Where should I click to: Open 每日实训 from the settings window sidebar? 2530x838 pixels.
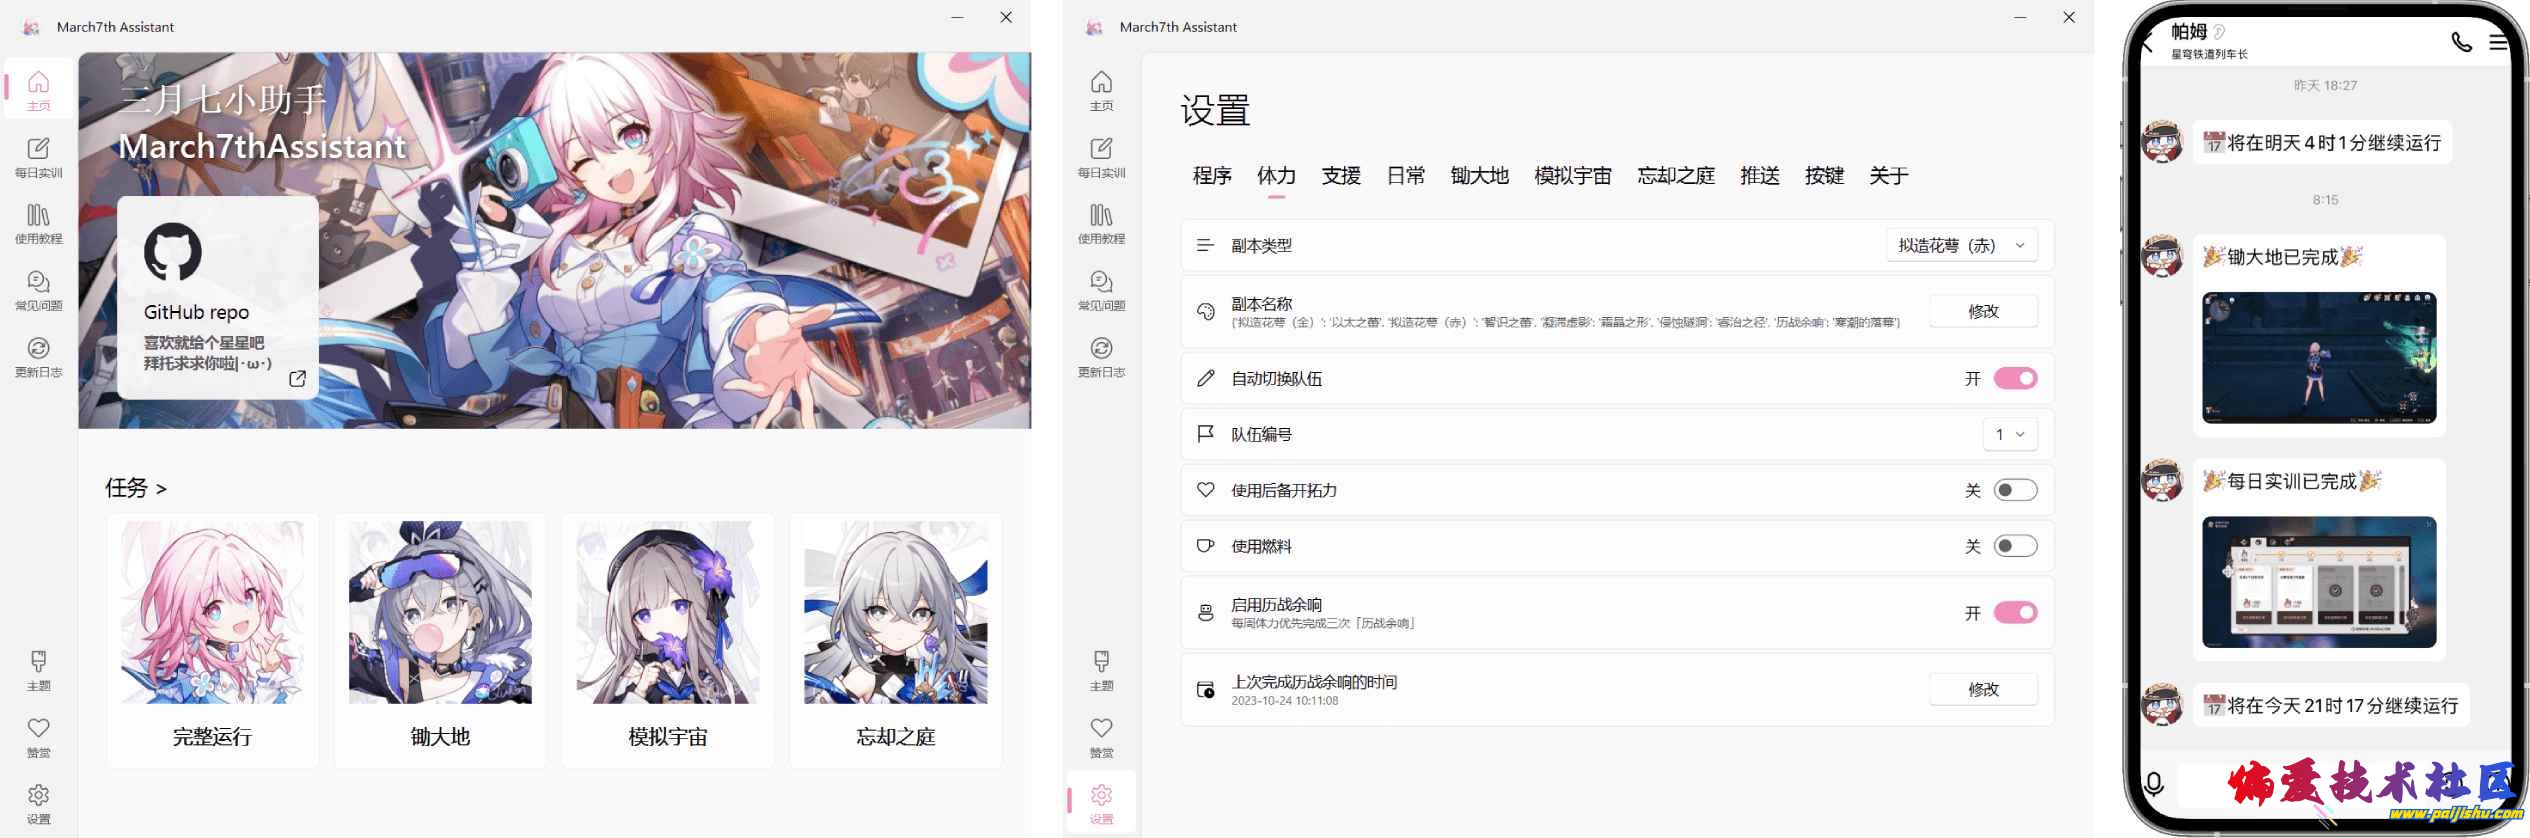click(1101, 157)
